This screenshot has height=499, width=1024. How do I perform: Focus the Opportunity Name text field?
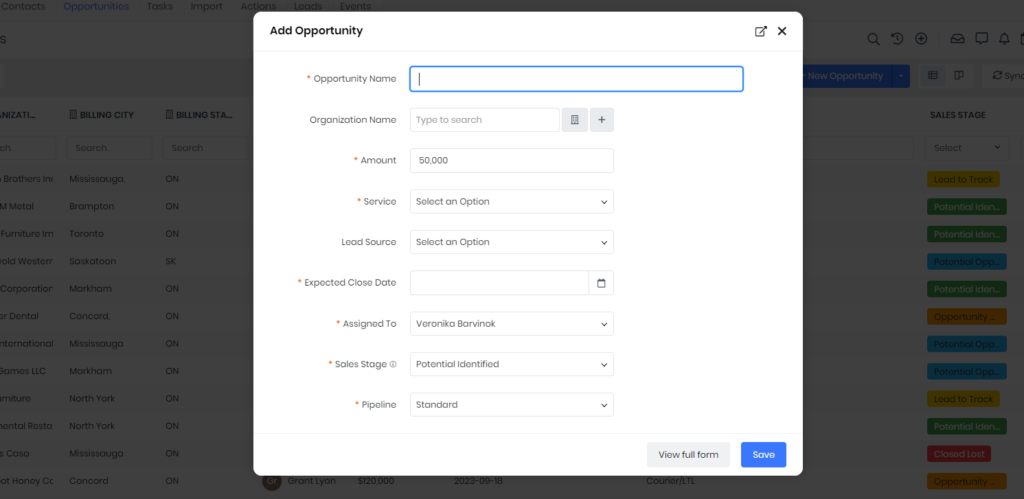tap(577, 79)
